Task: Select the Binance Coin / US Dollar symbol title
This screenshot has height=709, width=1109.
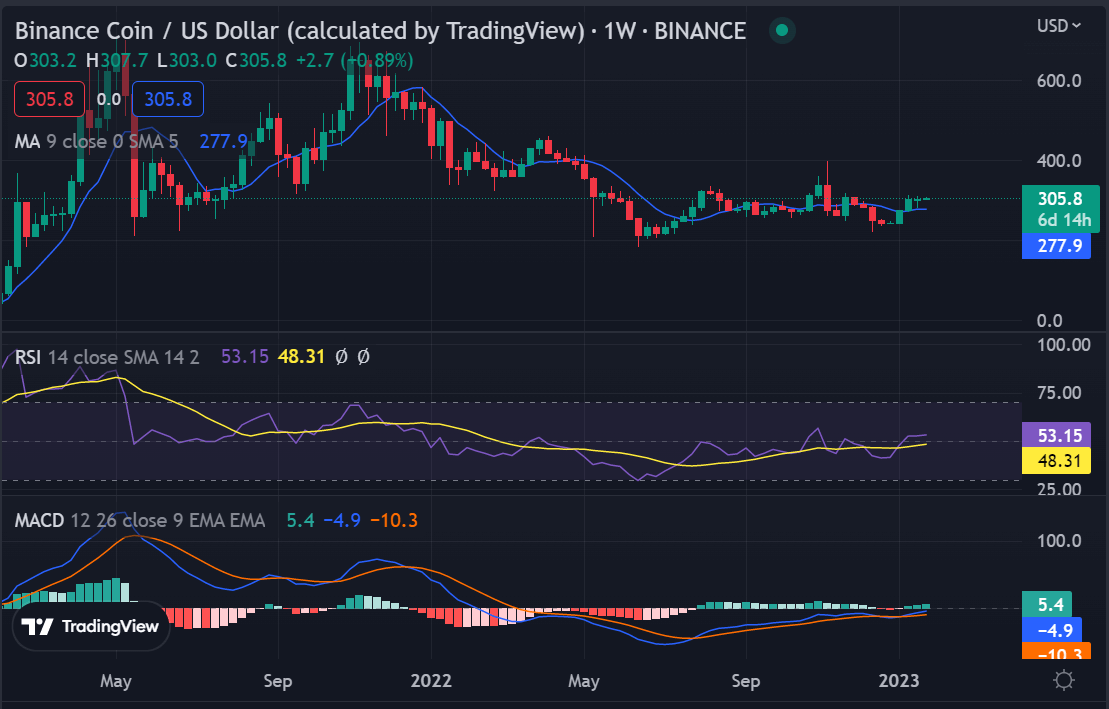Action: tap(380, 31)
